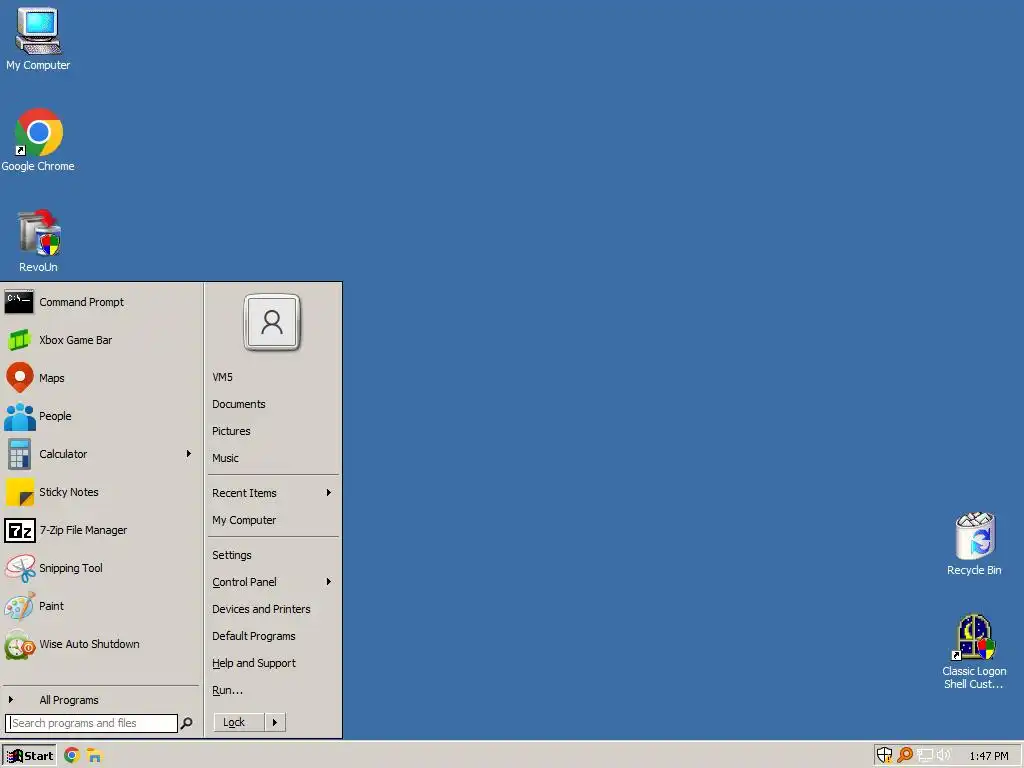This screenshot has height=768, width=1024.
Task: Click the Maps pin icon
Action: point(20,377)
